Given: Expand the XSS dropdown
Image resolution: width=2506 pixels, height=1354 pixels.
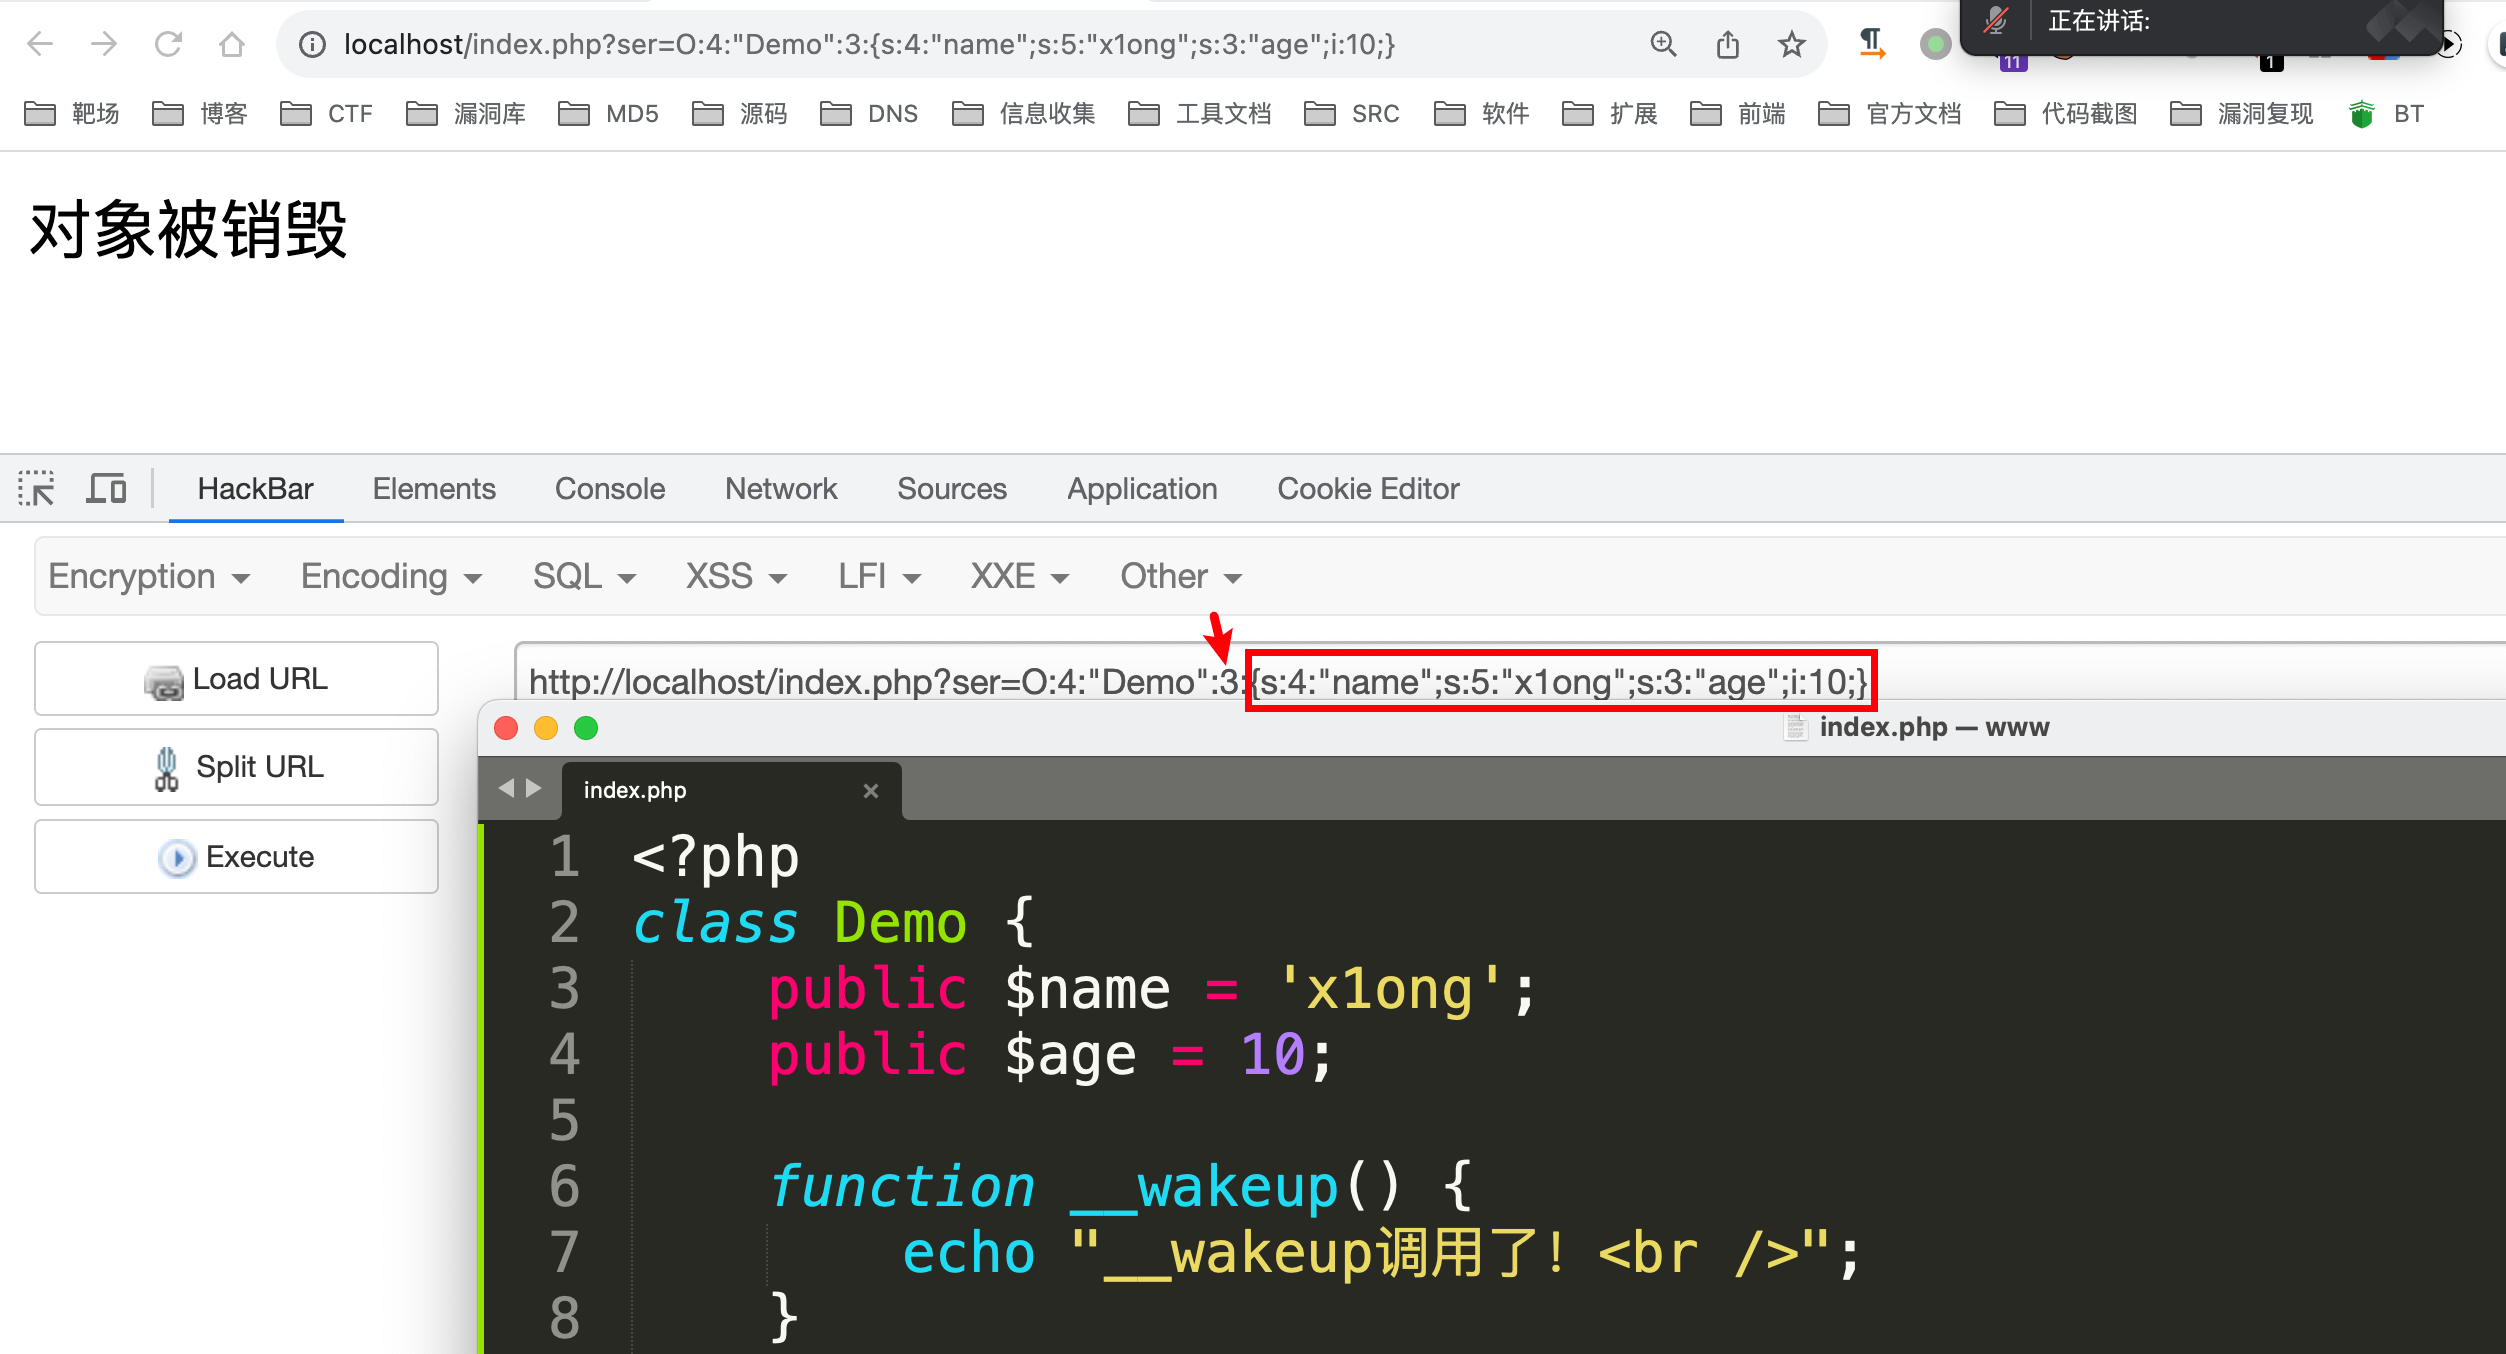Looking at the screenshot, I should (x=736, y=577).
